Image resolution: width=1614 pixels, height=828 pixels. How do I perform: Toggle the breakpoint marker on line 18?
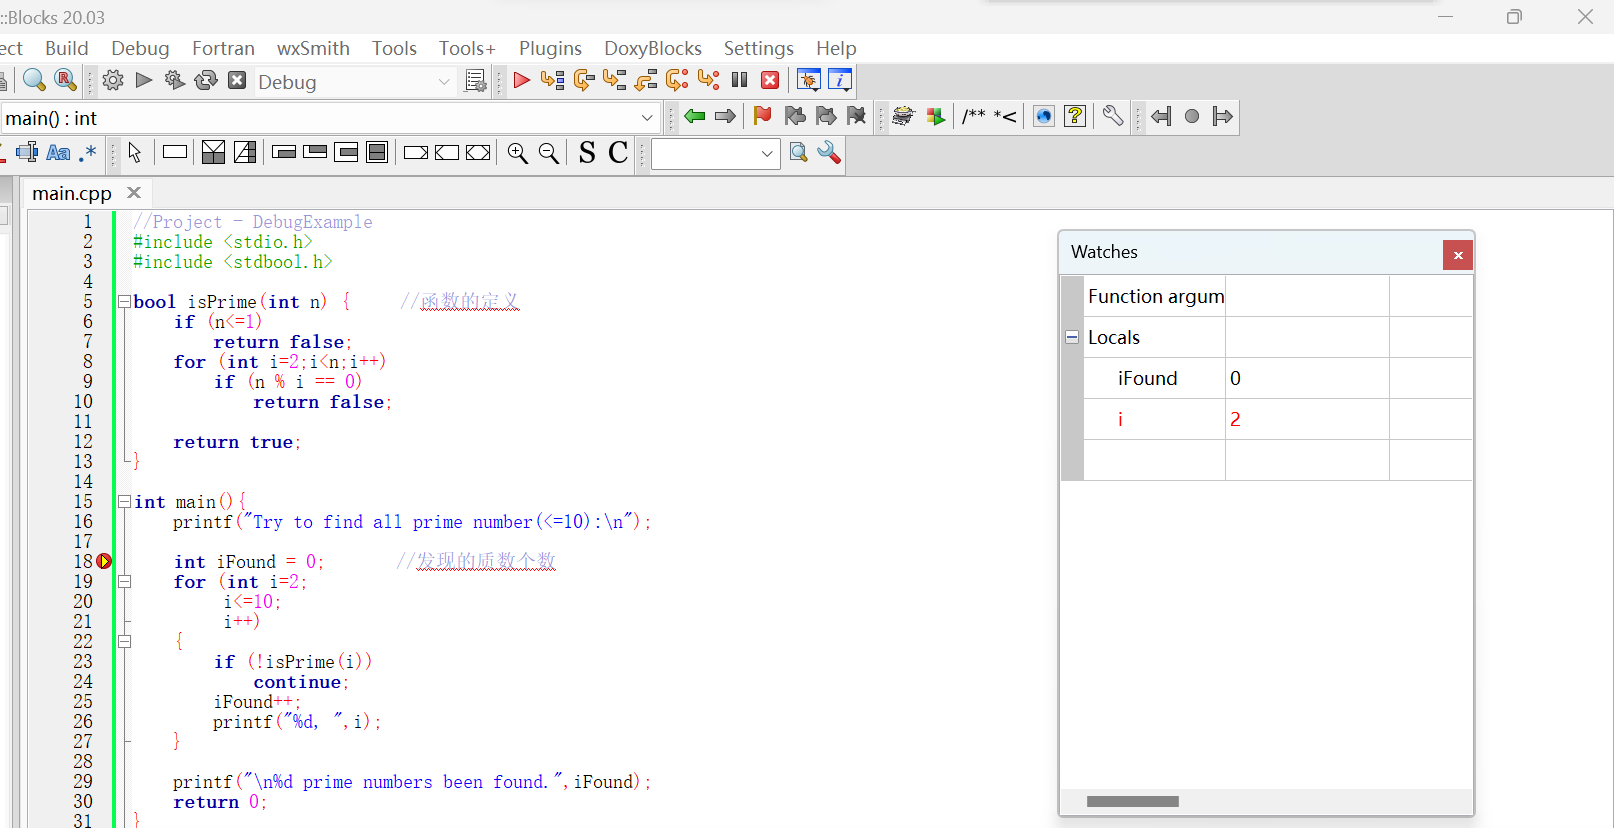point(104,561)
